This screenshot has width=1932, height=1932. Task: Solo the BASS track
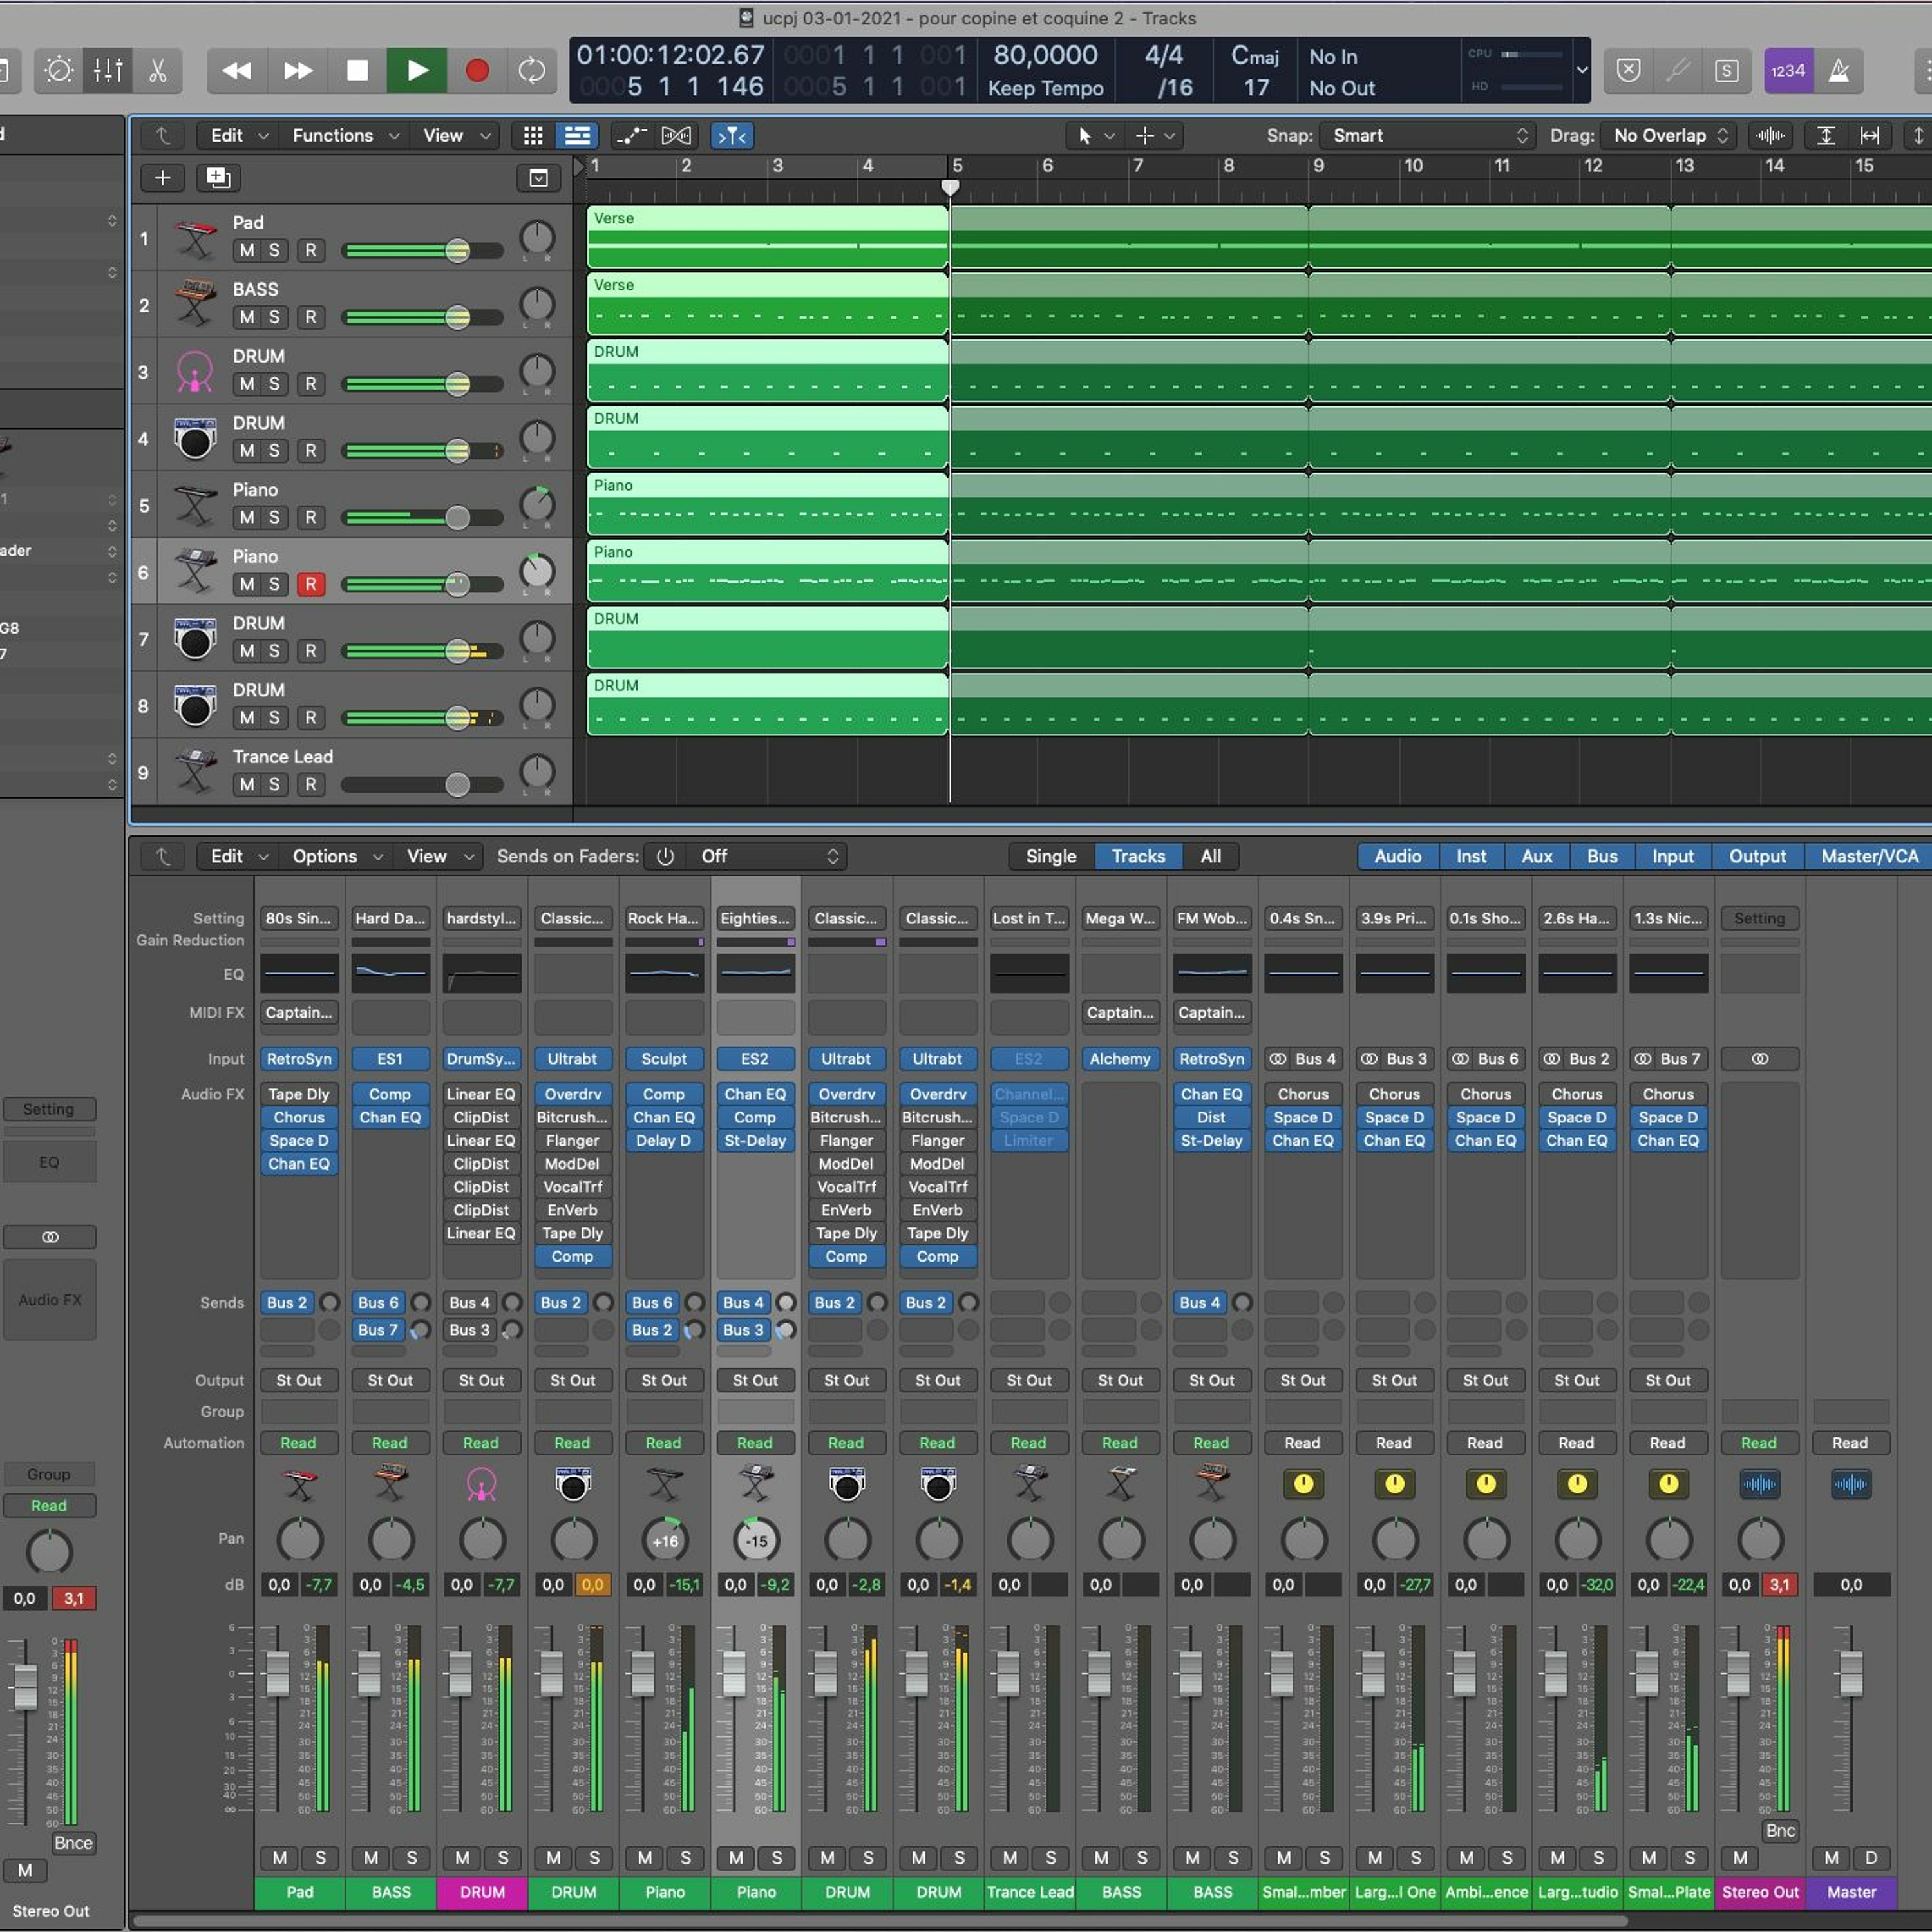[x=274, y=317]
